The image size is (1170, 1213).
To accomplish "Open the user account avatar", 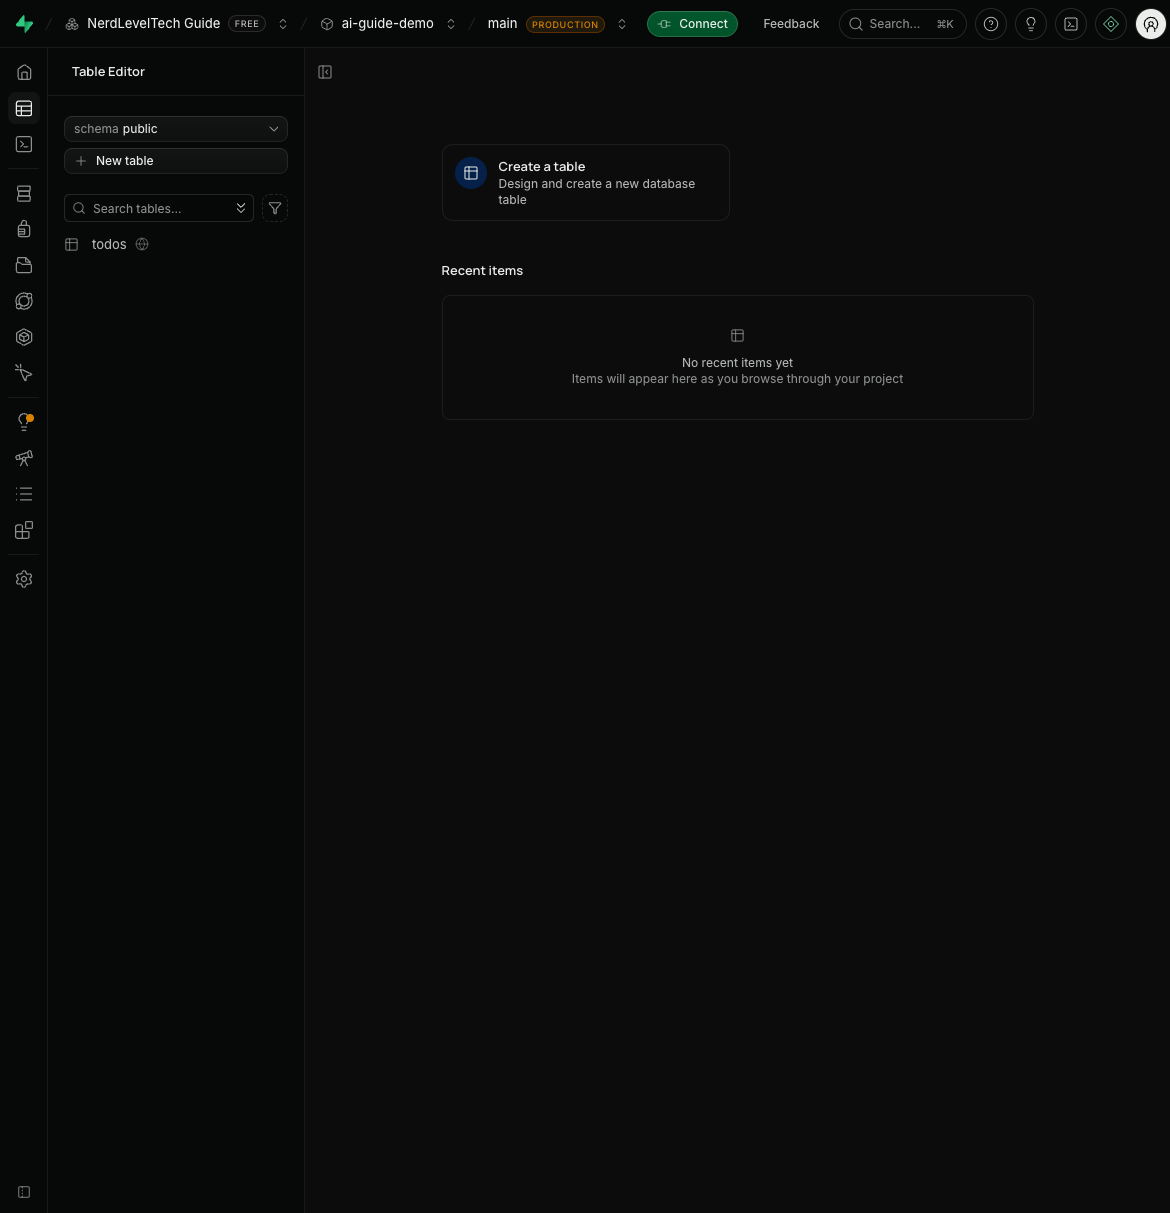I will point(1151,24).
